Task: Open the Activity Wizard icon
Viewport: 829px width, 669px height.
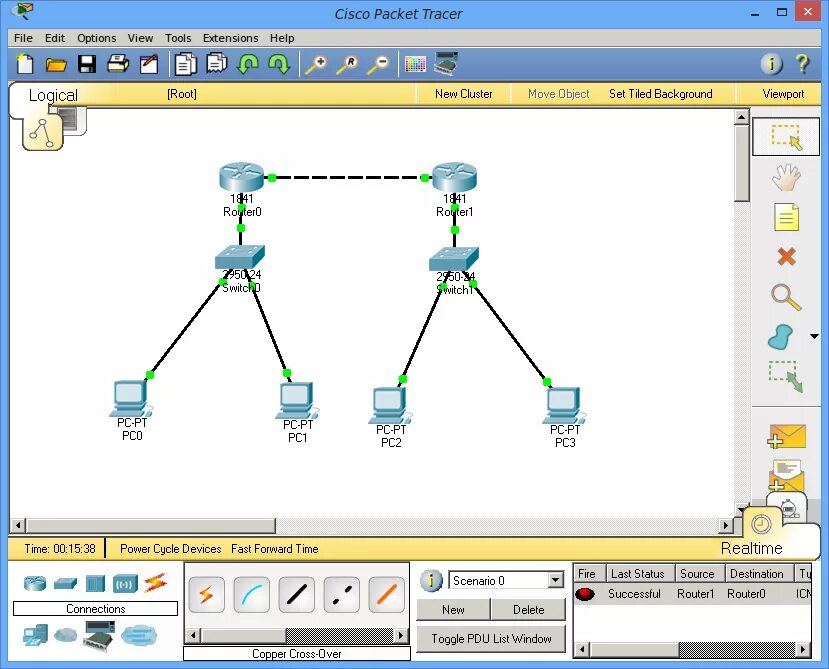Action: pos(149,64)
